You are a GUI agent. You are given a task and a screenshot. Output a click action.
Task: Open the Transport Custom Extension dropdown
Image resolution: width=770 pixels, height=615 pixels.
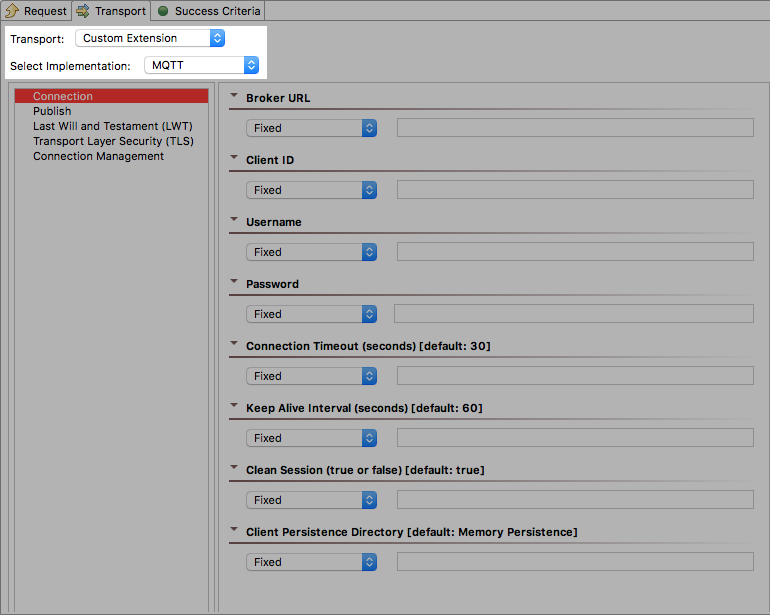(x=150, y=38)
